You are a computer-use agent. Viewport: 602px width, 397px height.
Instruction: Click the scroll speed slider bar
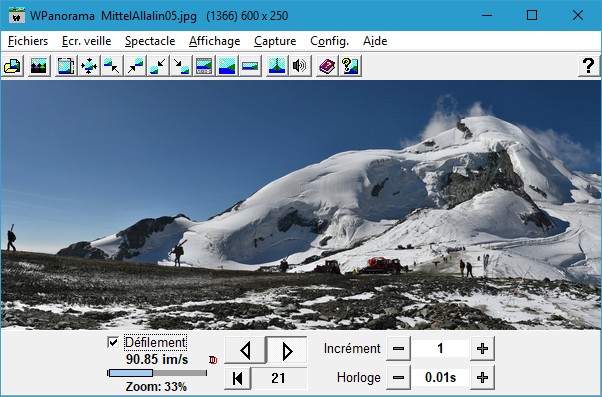pos(157,373)
